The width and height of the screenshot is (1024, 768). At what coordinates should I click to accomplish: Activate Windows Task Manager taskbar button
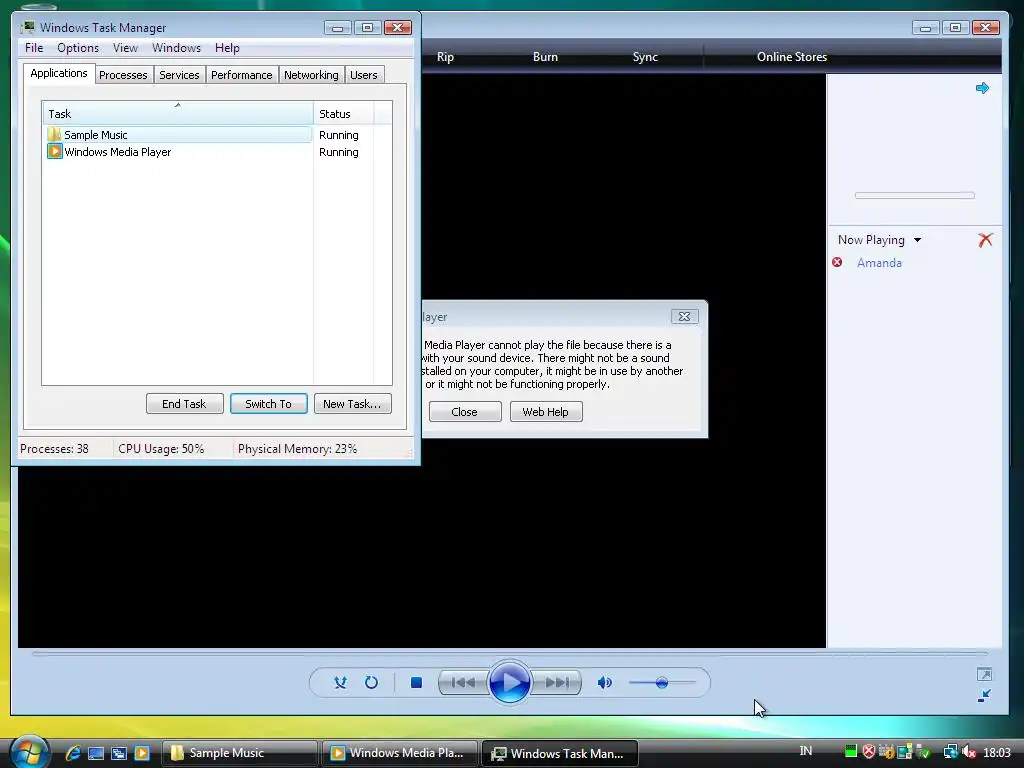point(559,753)
